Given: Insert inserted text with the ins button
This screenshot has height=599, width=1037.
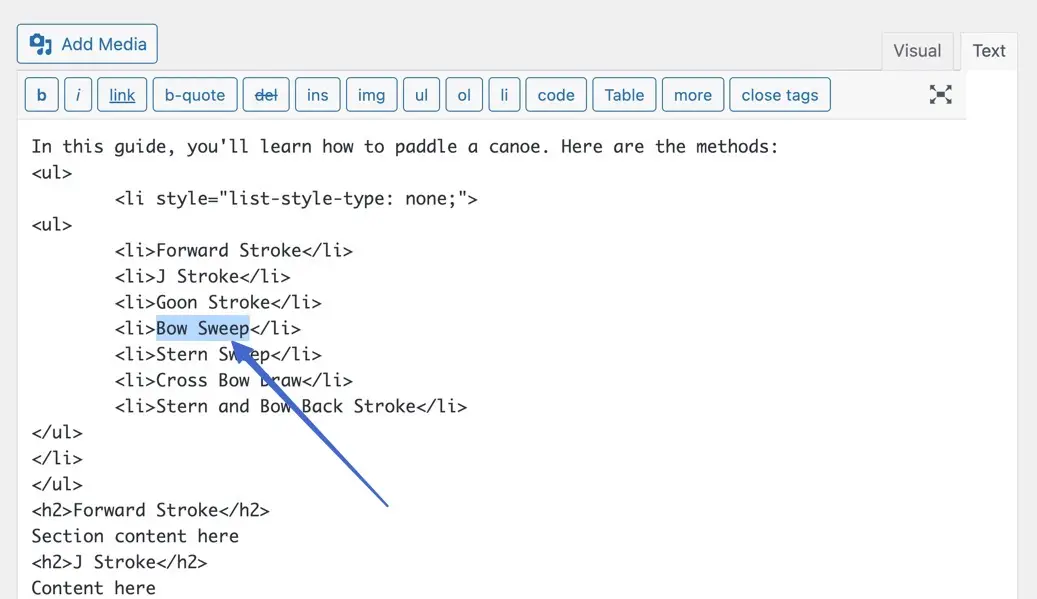Looking at the screenshot, I should coord(317,94).
